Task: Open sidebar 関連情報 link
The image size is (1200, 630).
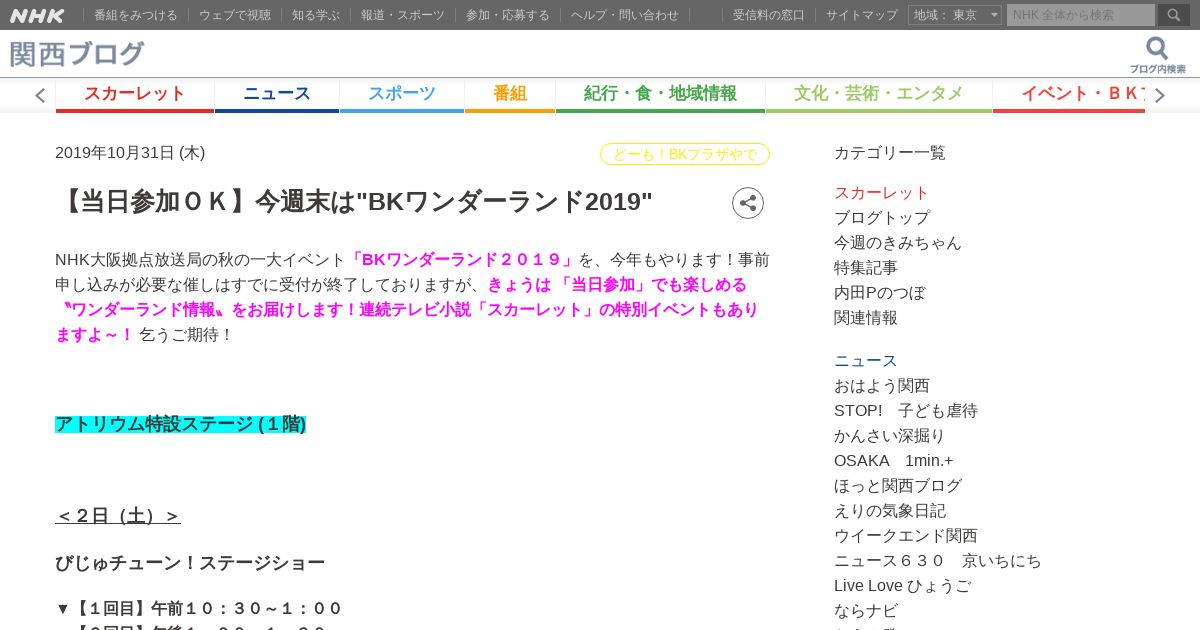Action: (866, 318)
